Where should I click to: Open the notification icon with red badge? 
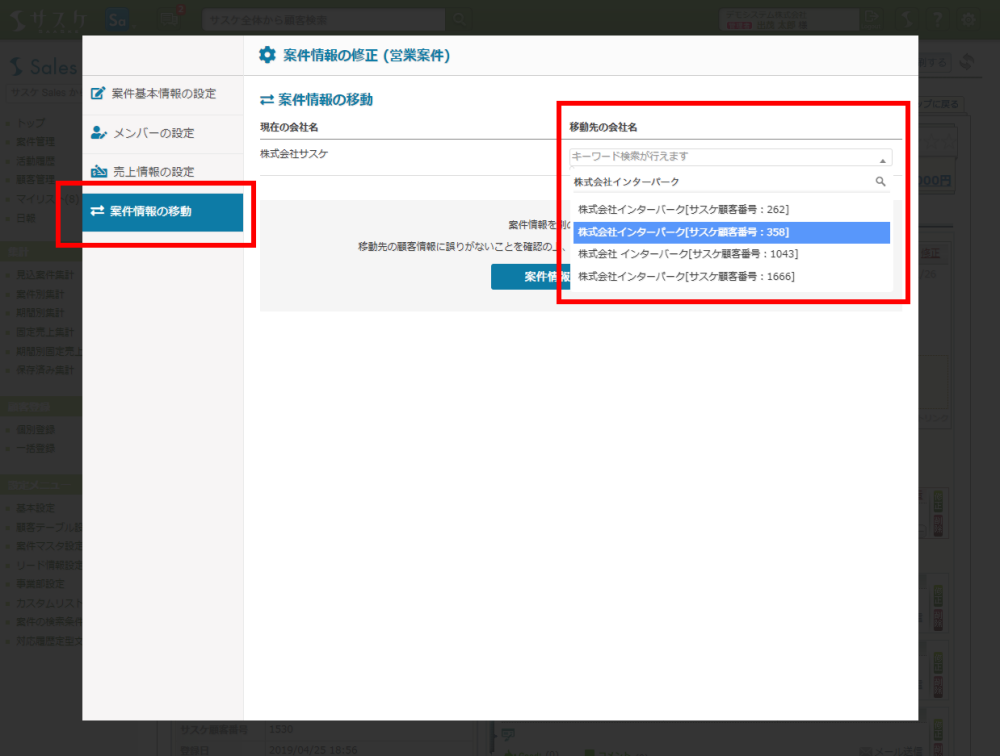(x=170, y=19)
